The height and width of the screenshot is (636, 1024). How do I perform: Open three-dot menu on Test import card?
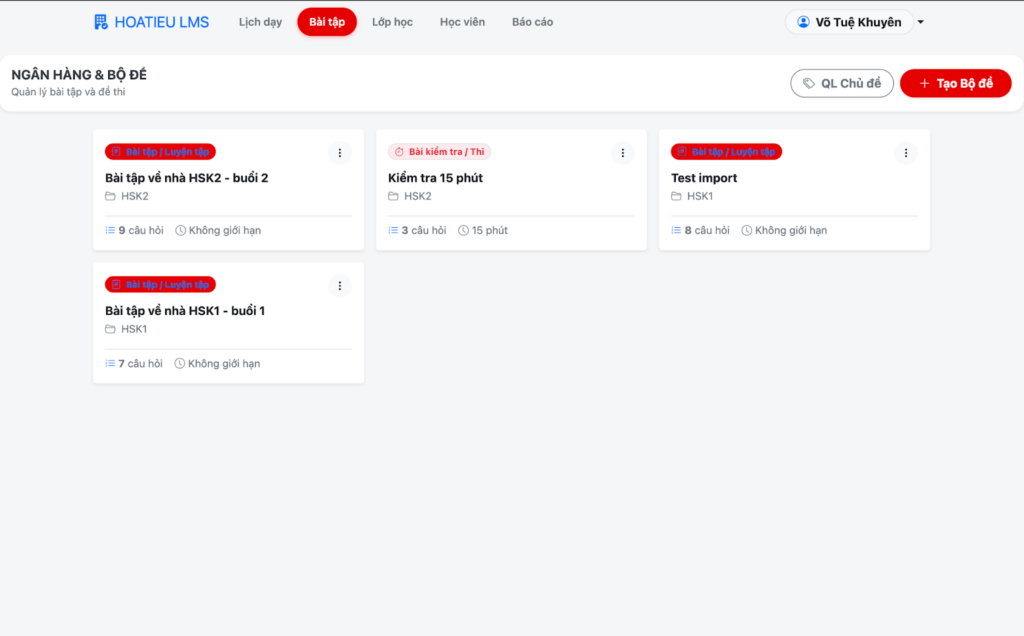[x=906, y=153]
